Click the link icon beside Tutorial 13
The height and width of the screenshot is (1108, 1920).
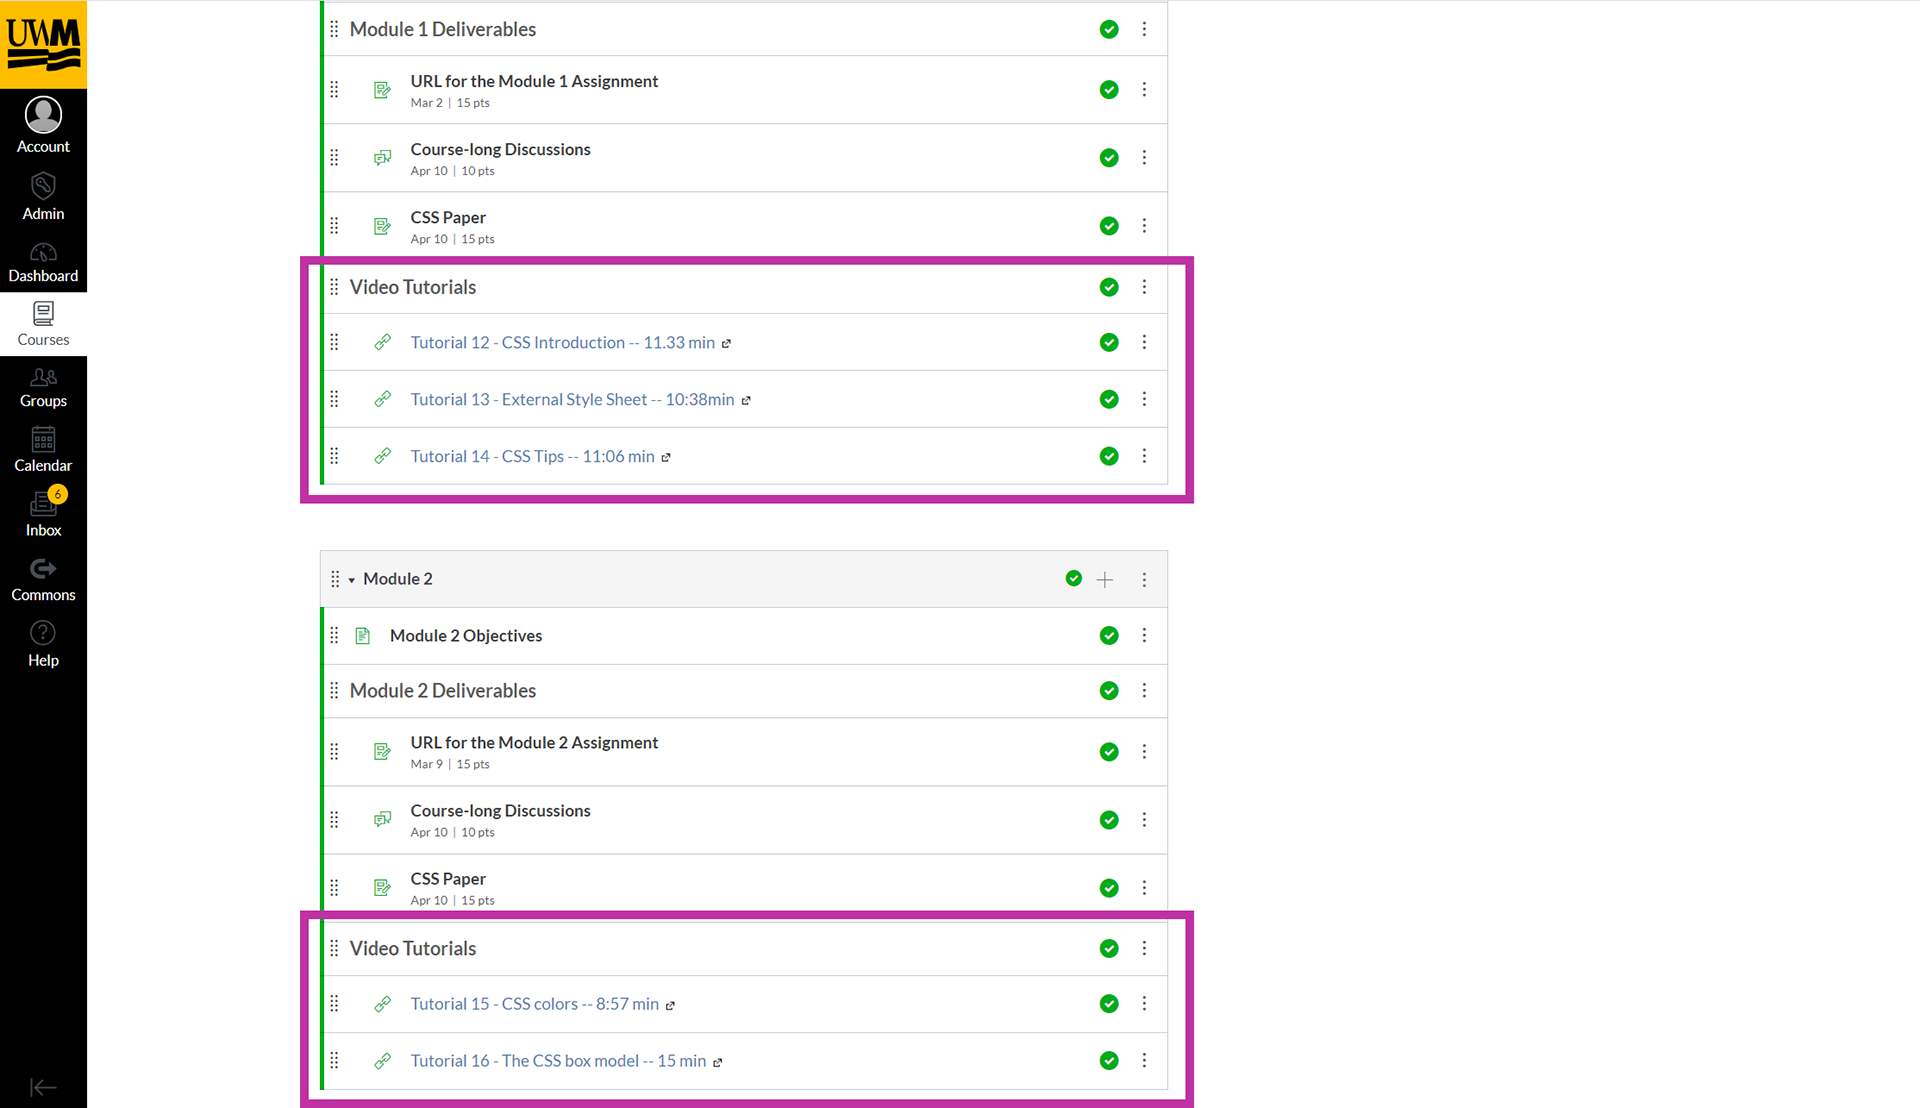pos(382,399)
